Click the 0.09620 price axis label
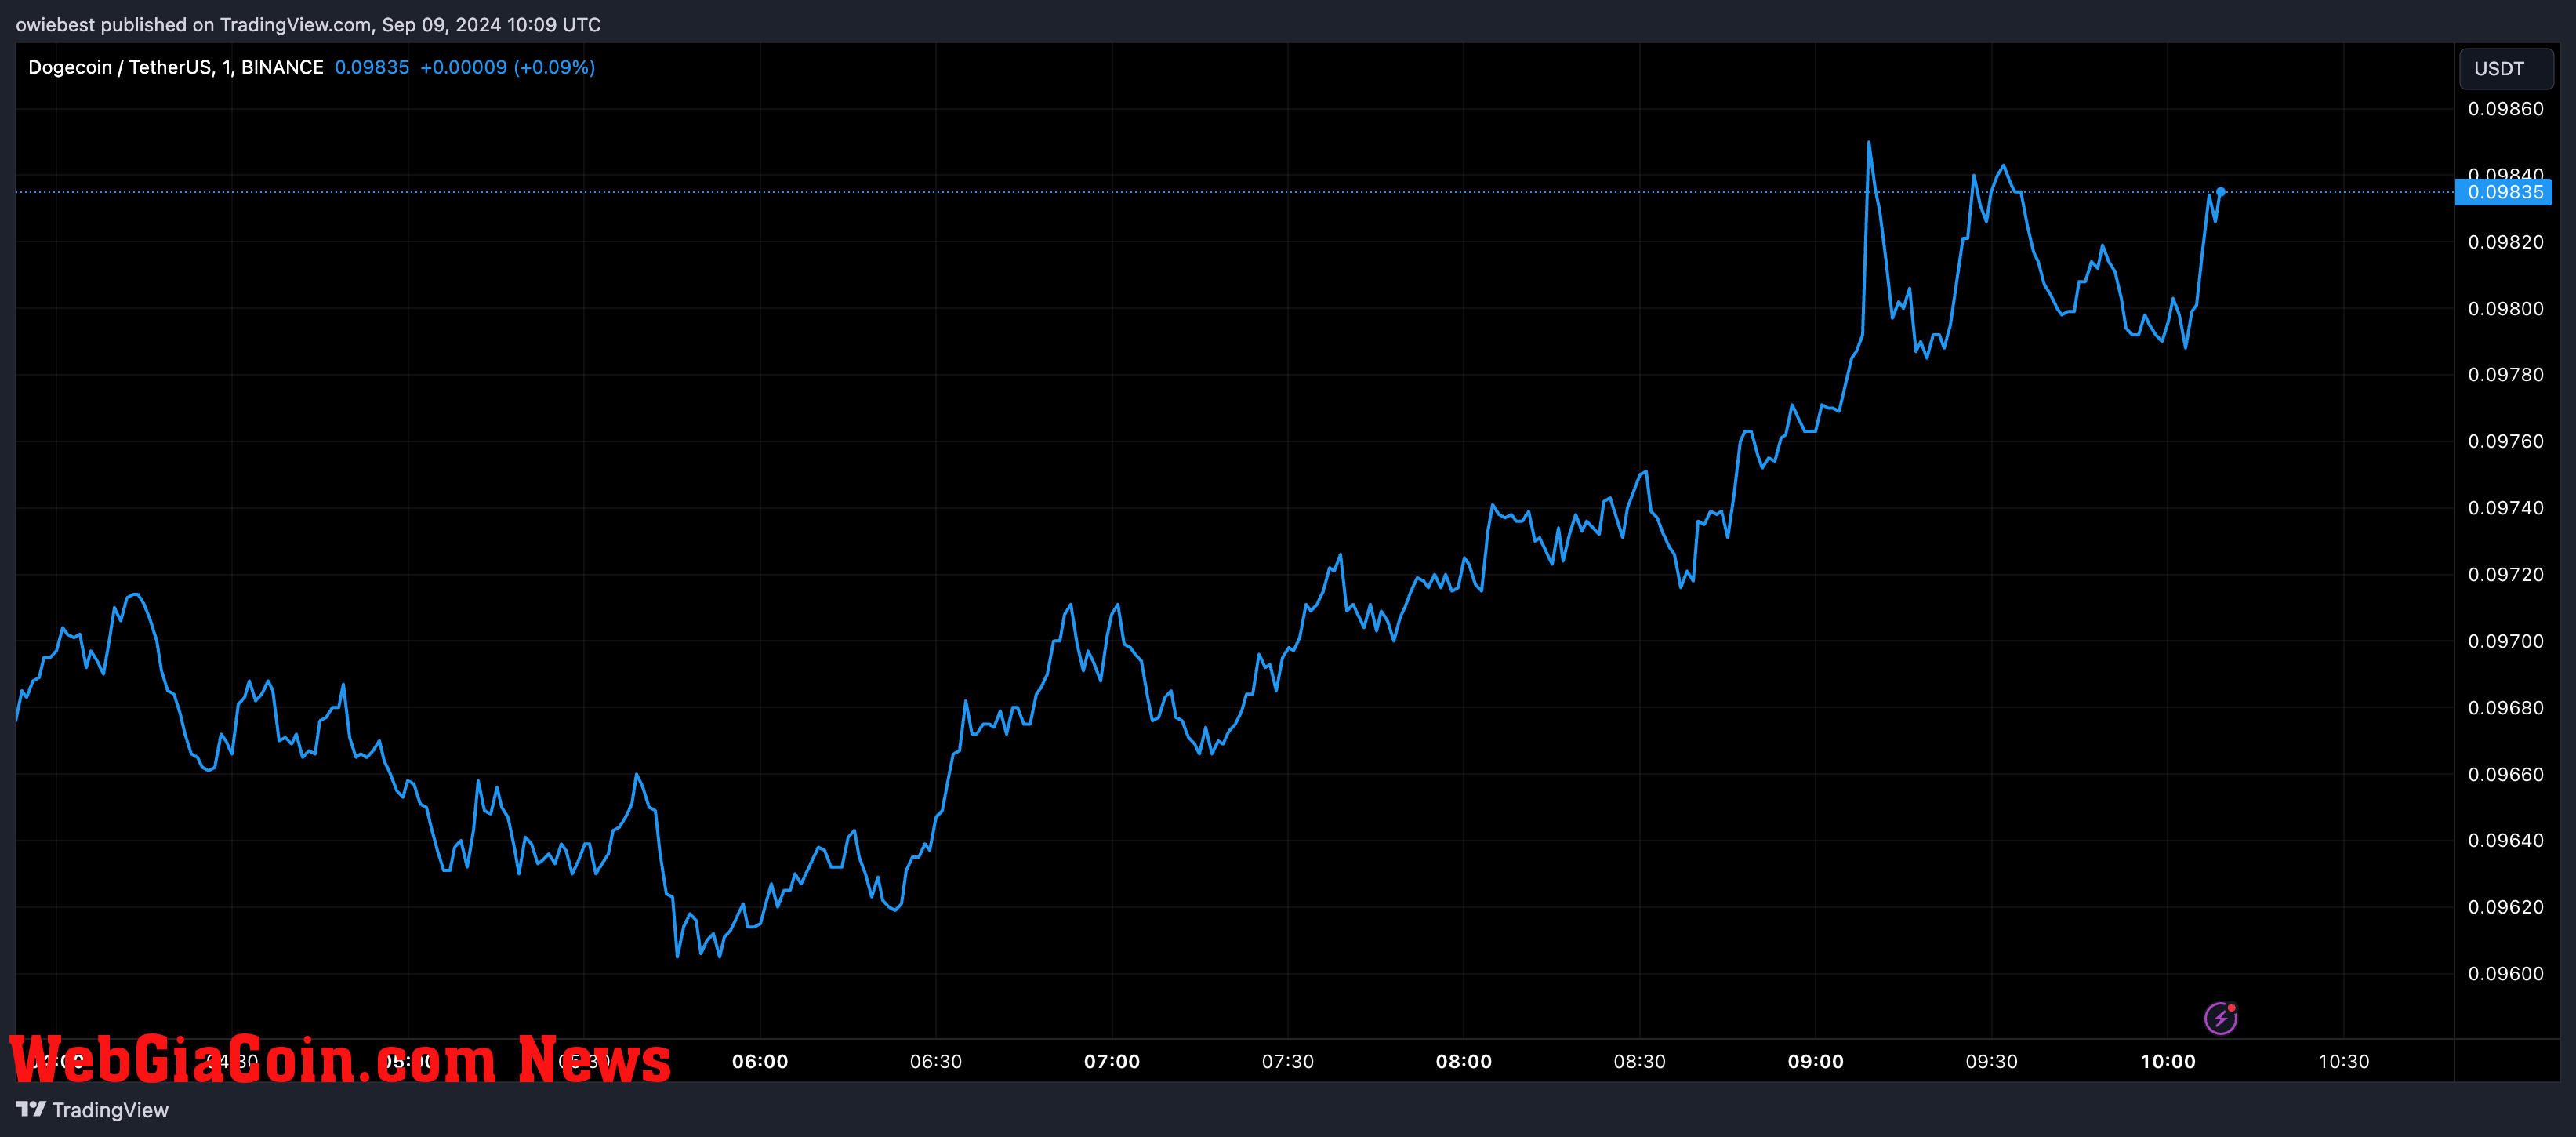This screenshot has height=1137, width=2576. click(2505, 907)
